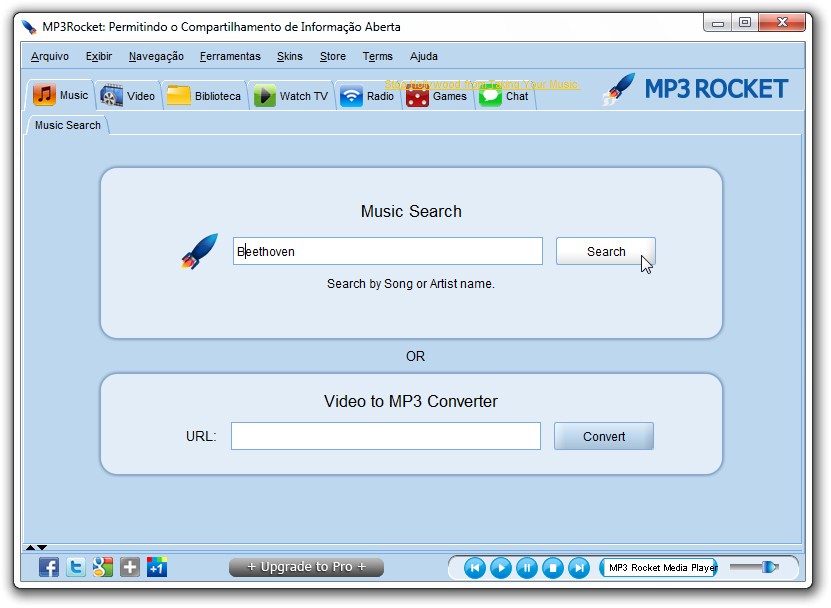Screen dimensions: 831x608
Task: Click the Convert button
Action: pos(604,436)
